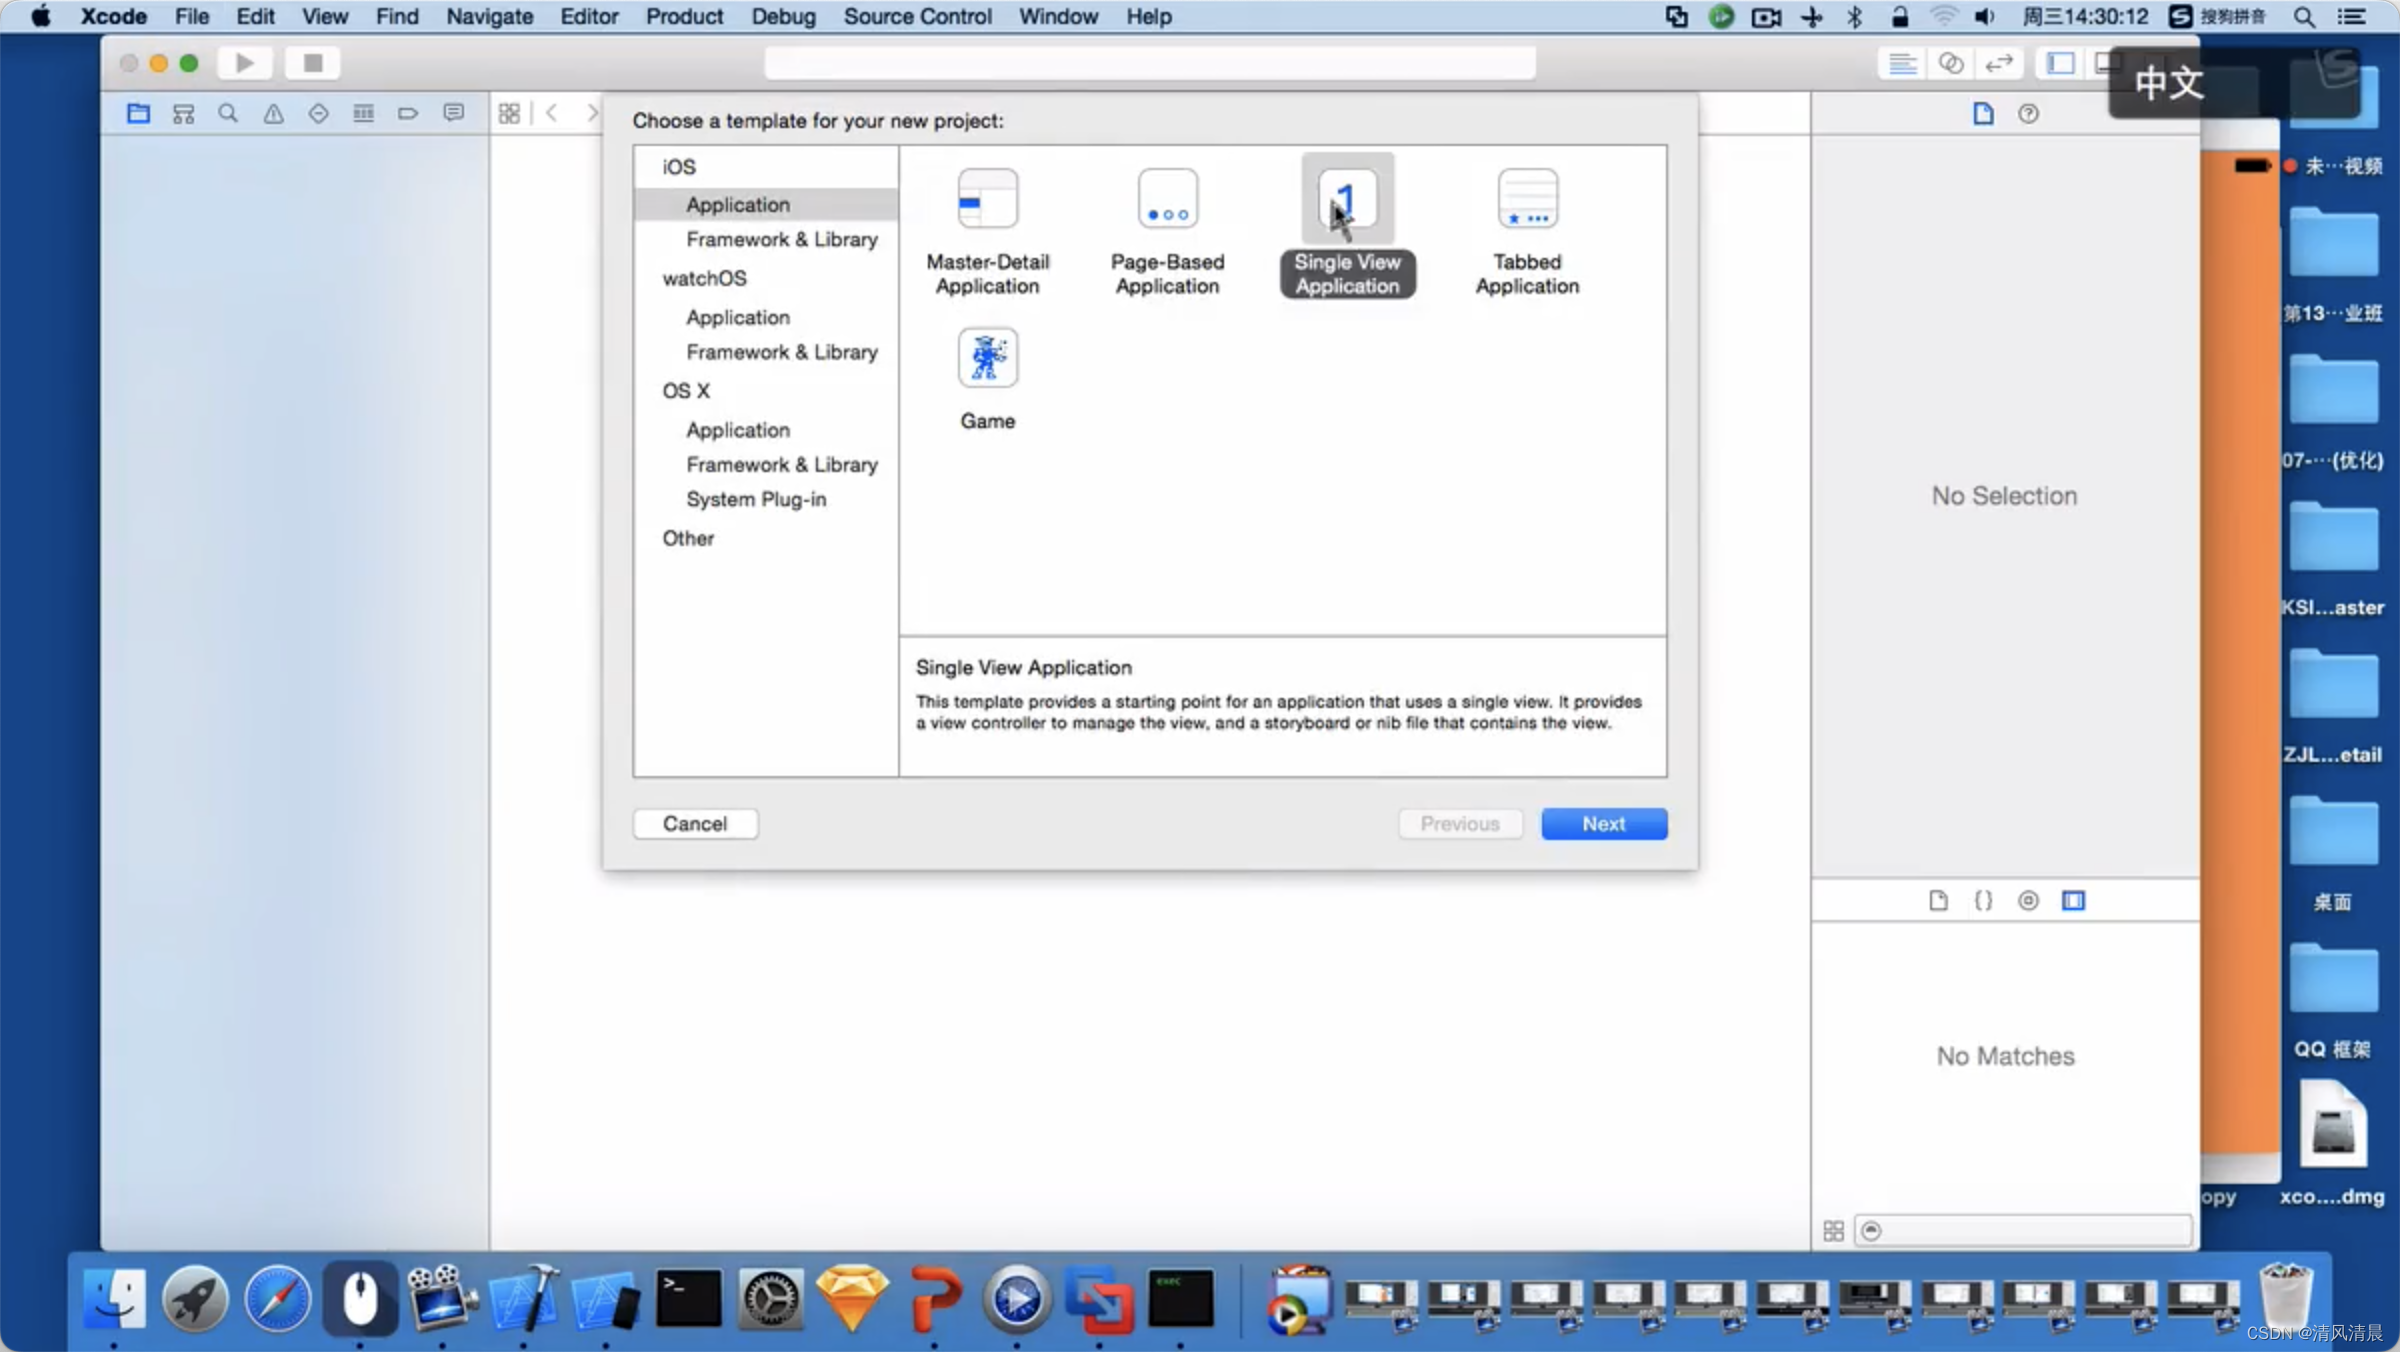The image size is (2400, 1352).
Task: Click the Xcode activity status bar
Action: (1150, 63)
